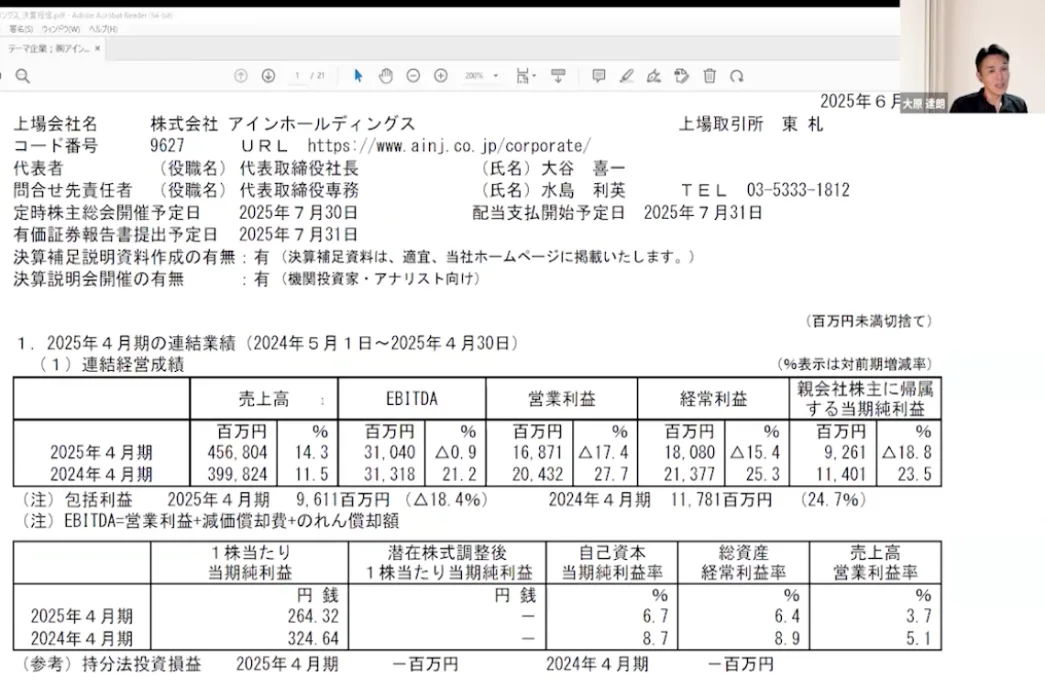Open the search magnifier tool
The width and height of the screenshot is (1045, 680).
coord(23,76)
